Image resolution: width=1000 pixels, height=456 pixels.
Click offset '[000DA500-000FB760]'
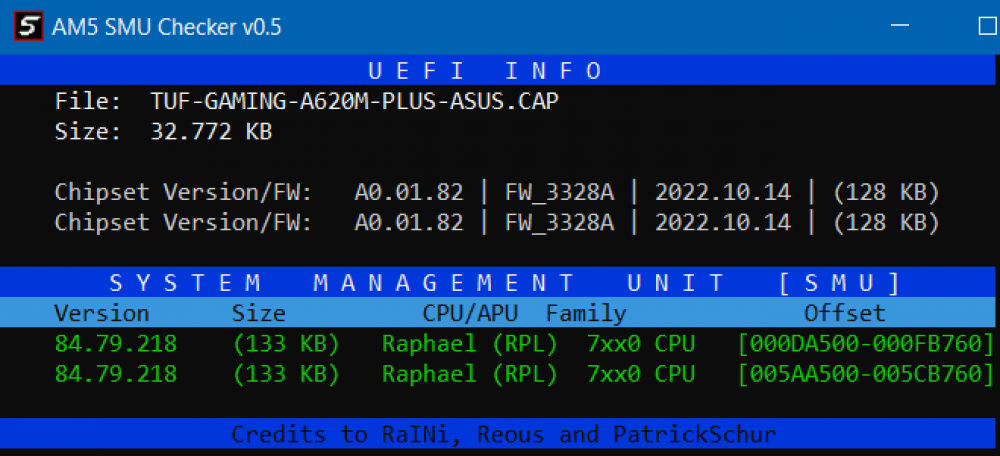866,344
